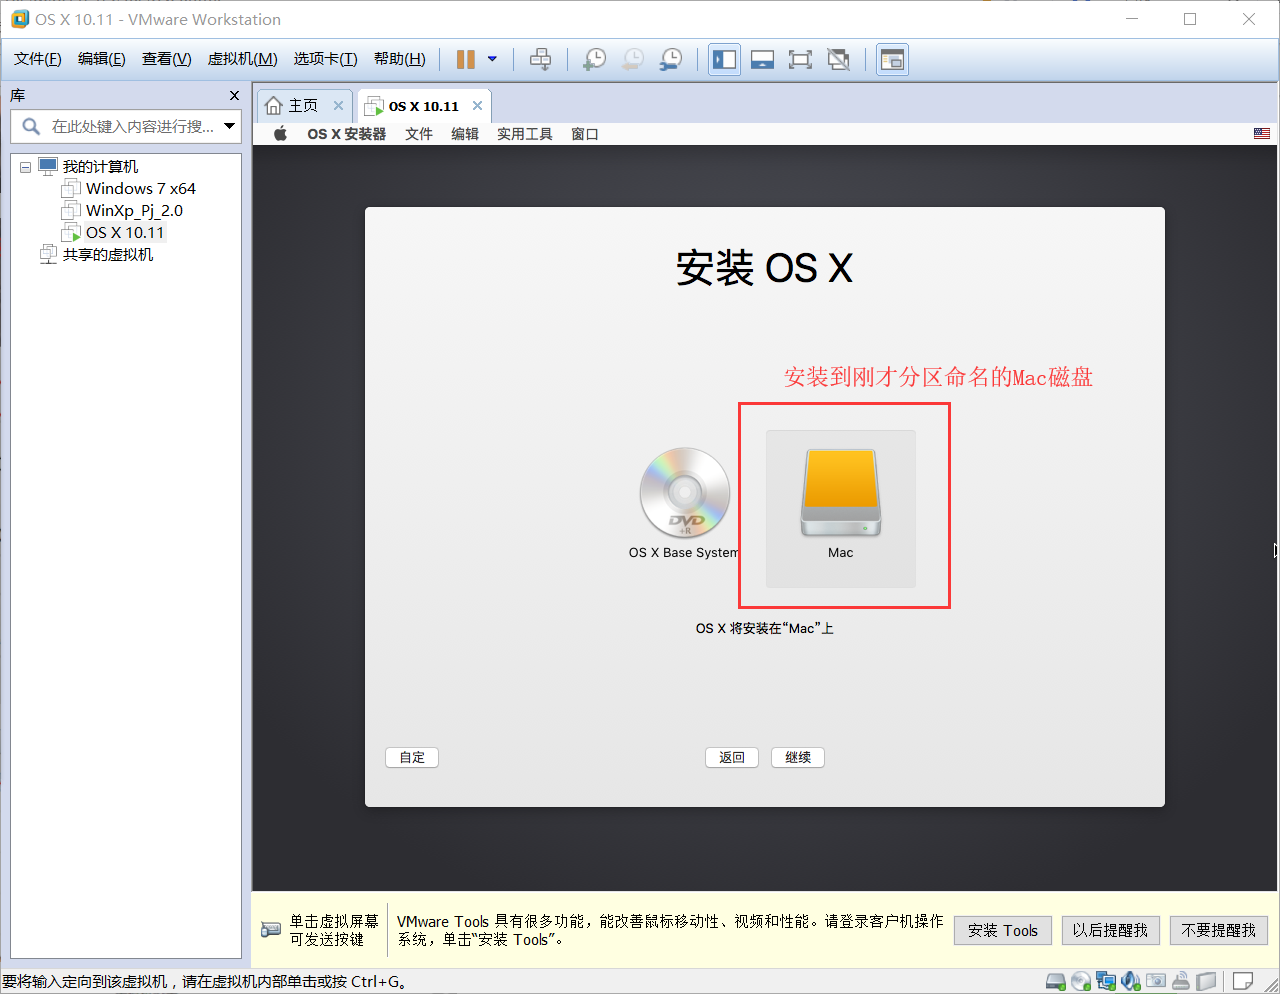Open the OS X 安装器 menu
This screenshot has width=1280, height=994.
pyautogui.click(x=347, y=134)
